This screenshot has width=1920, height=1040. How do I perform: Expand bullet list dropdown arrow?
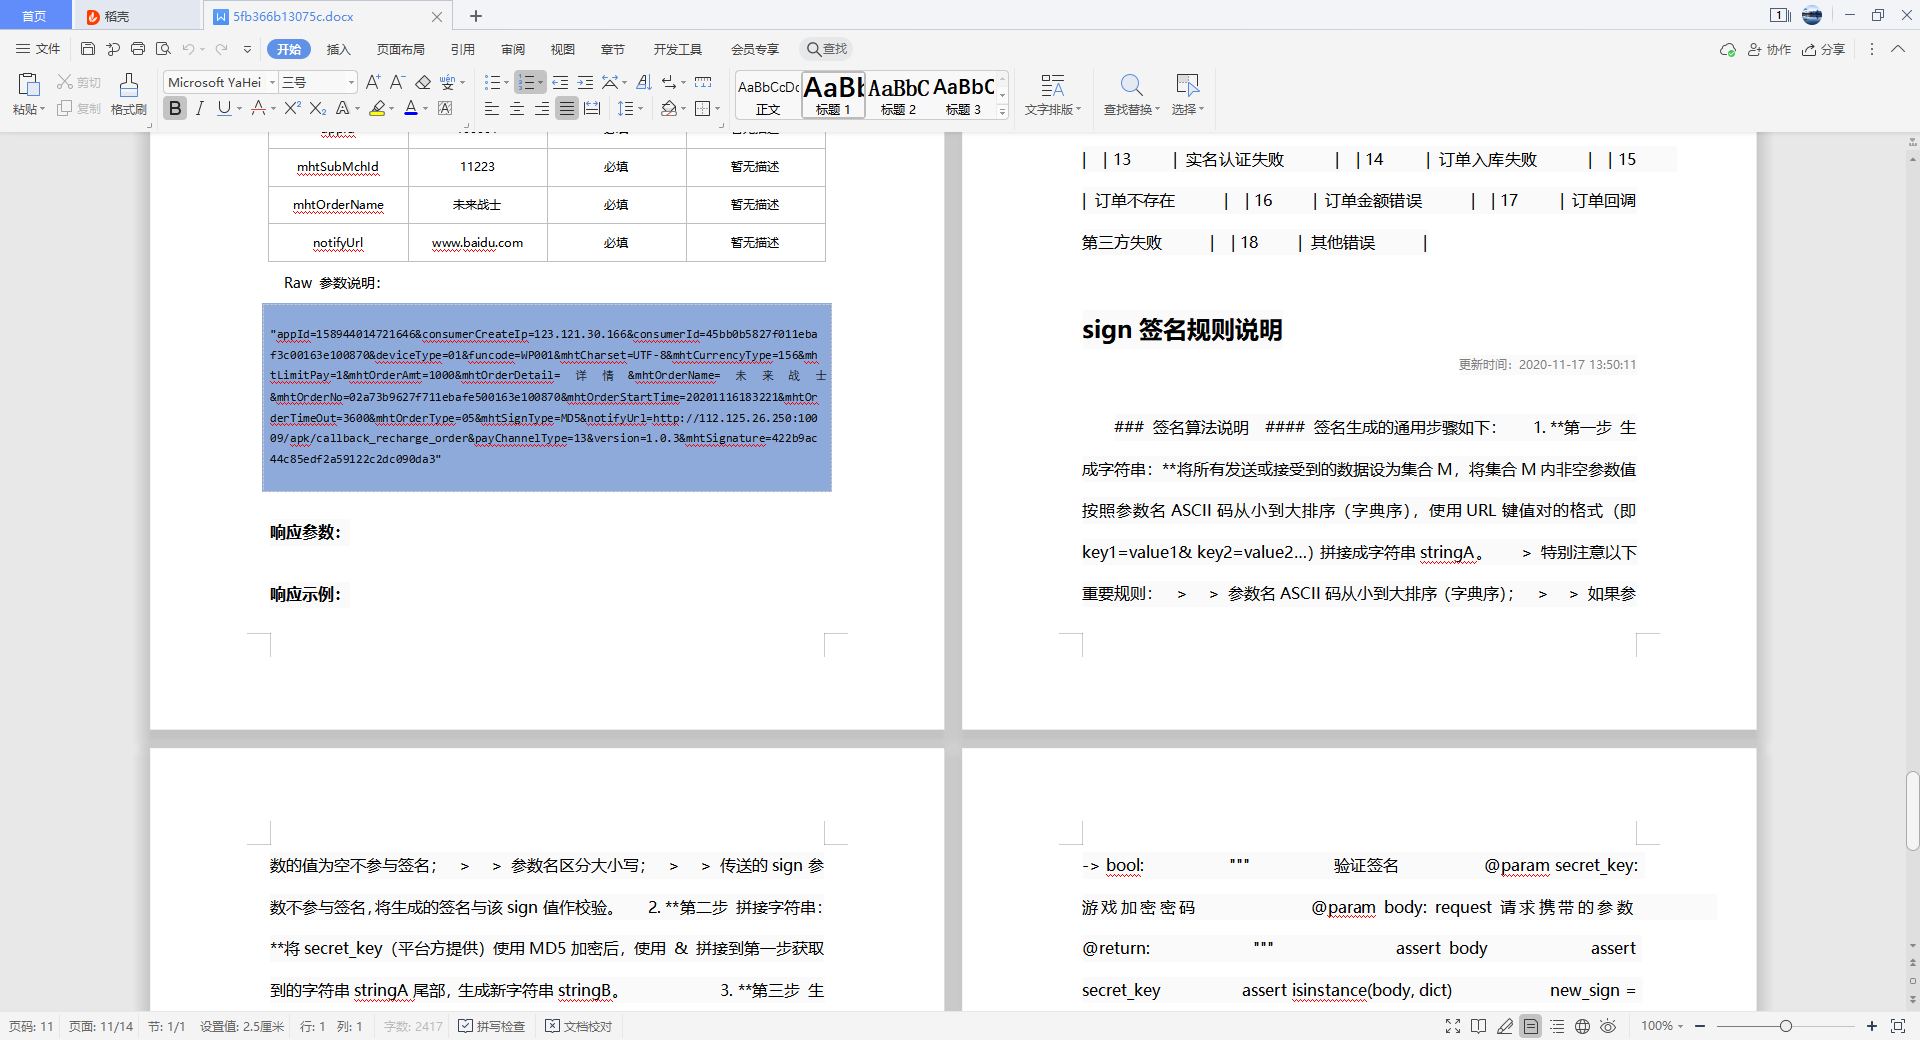click(x=506, y=83)
